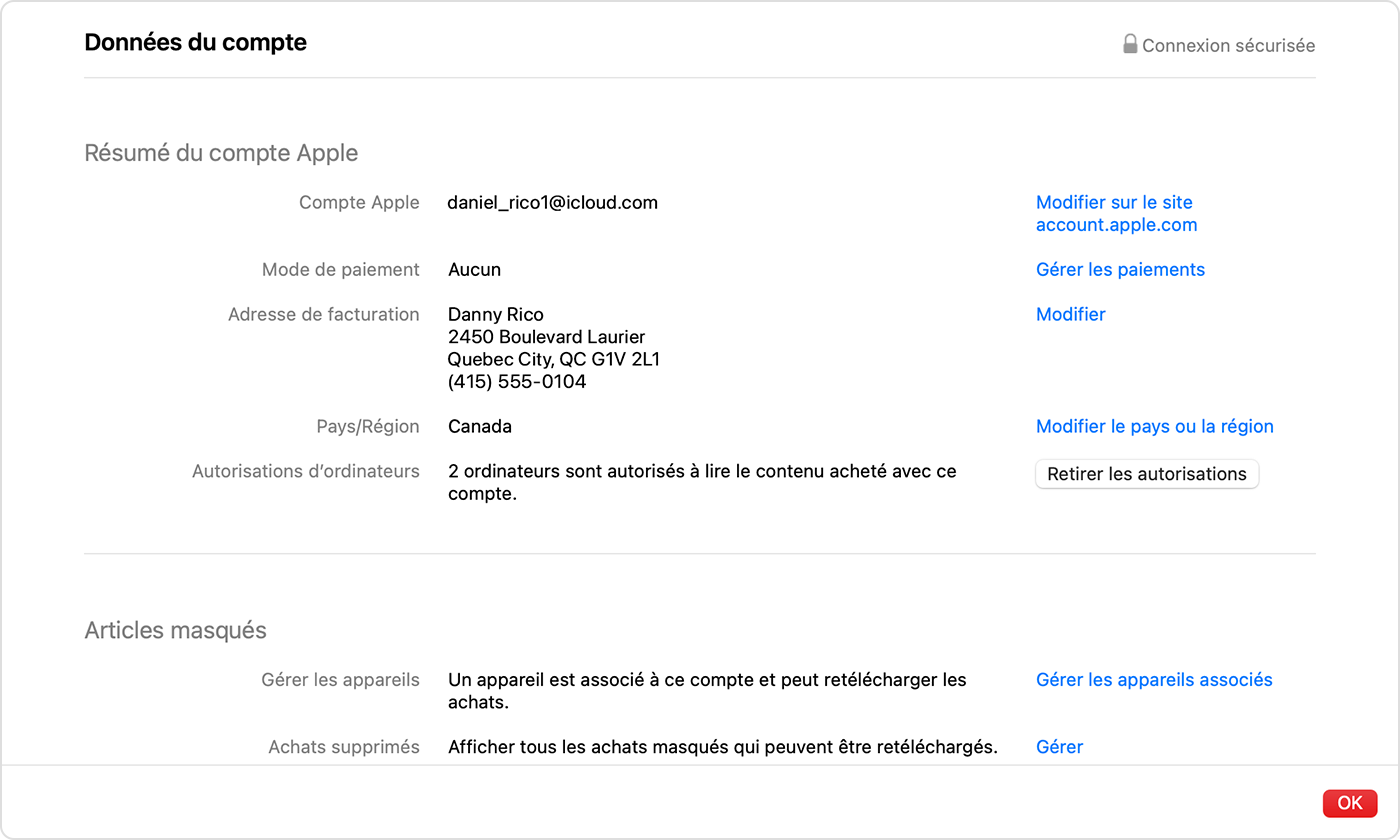Click the Achats supprimés label
This screenshot has height=840, width=1400.
pos(344,747)
